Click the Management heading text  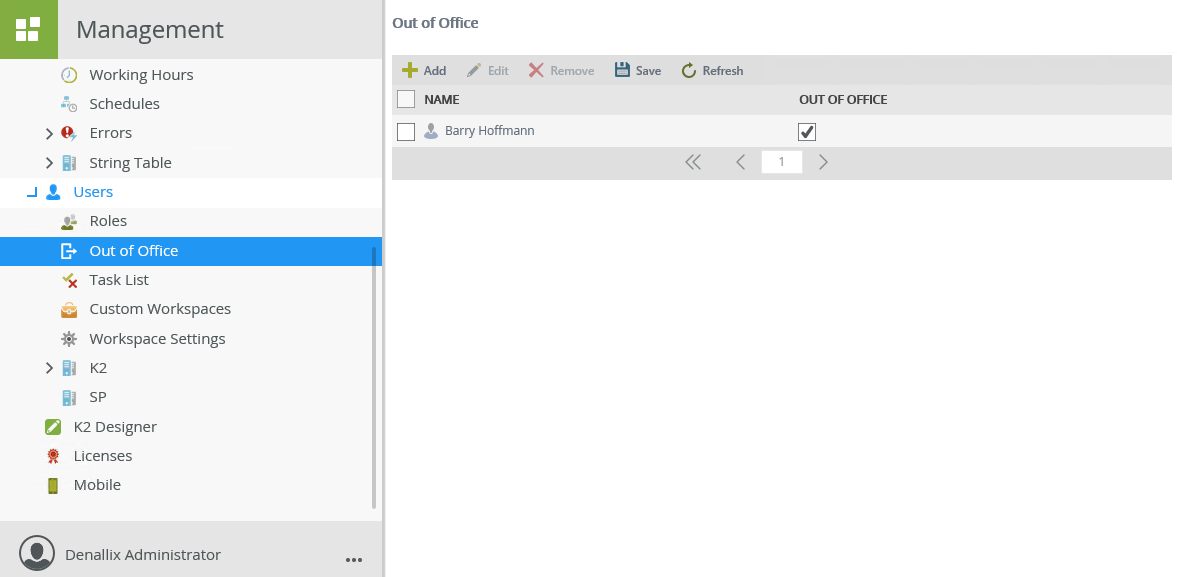tap(149, 29)
